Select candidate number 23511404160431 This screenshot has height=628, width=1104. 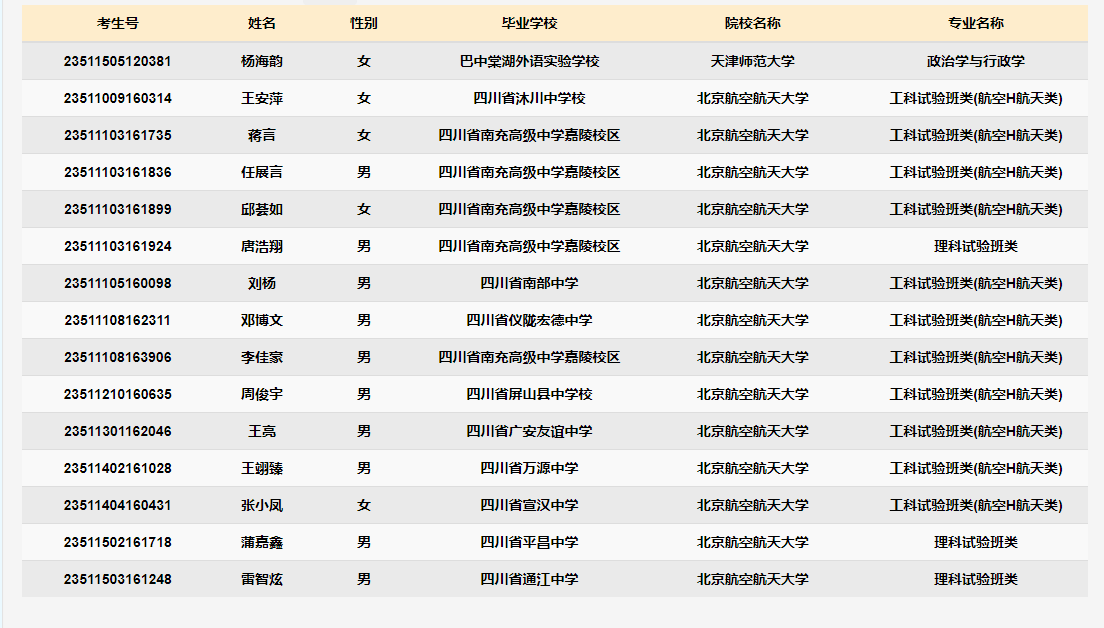pyautogui.click(x=118, y=505)
